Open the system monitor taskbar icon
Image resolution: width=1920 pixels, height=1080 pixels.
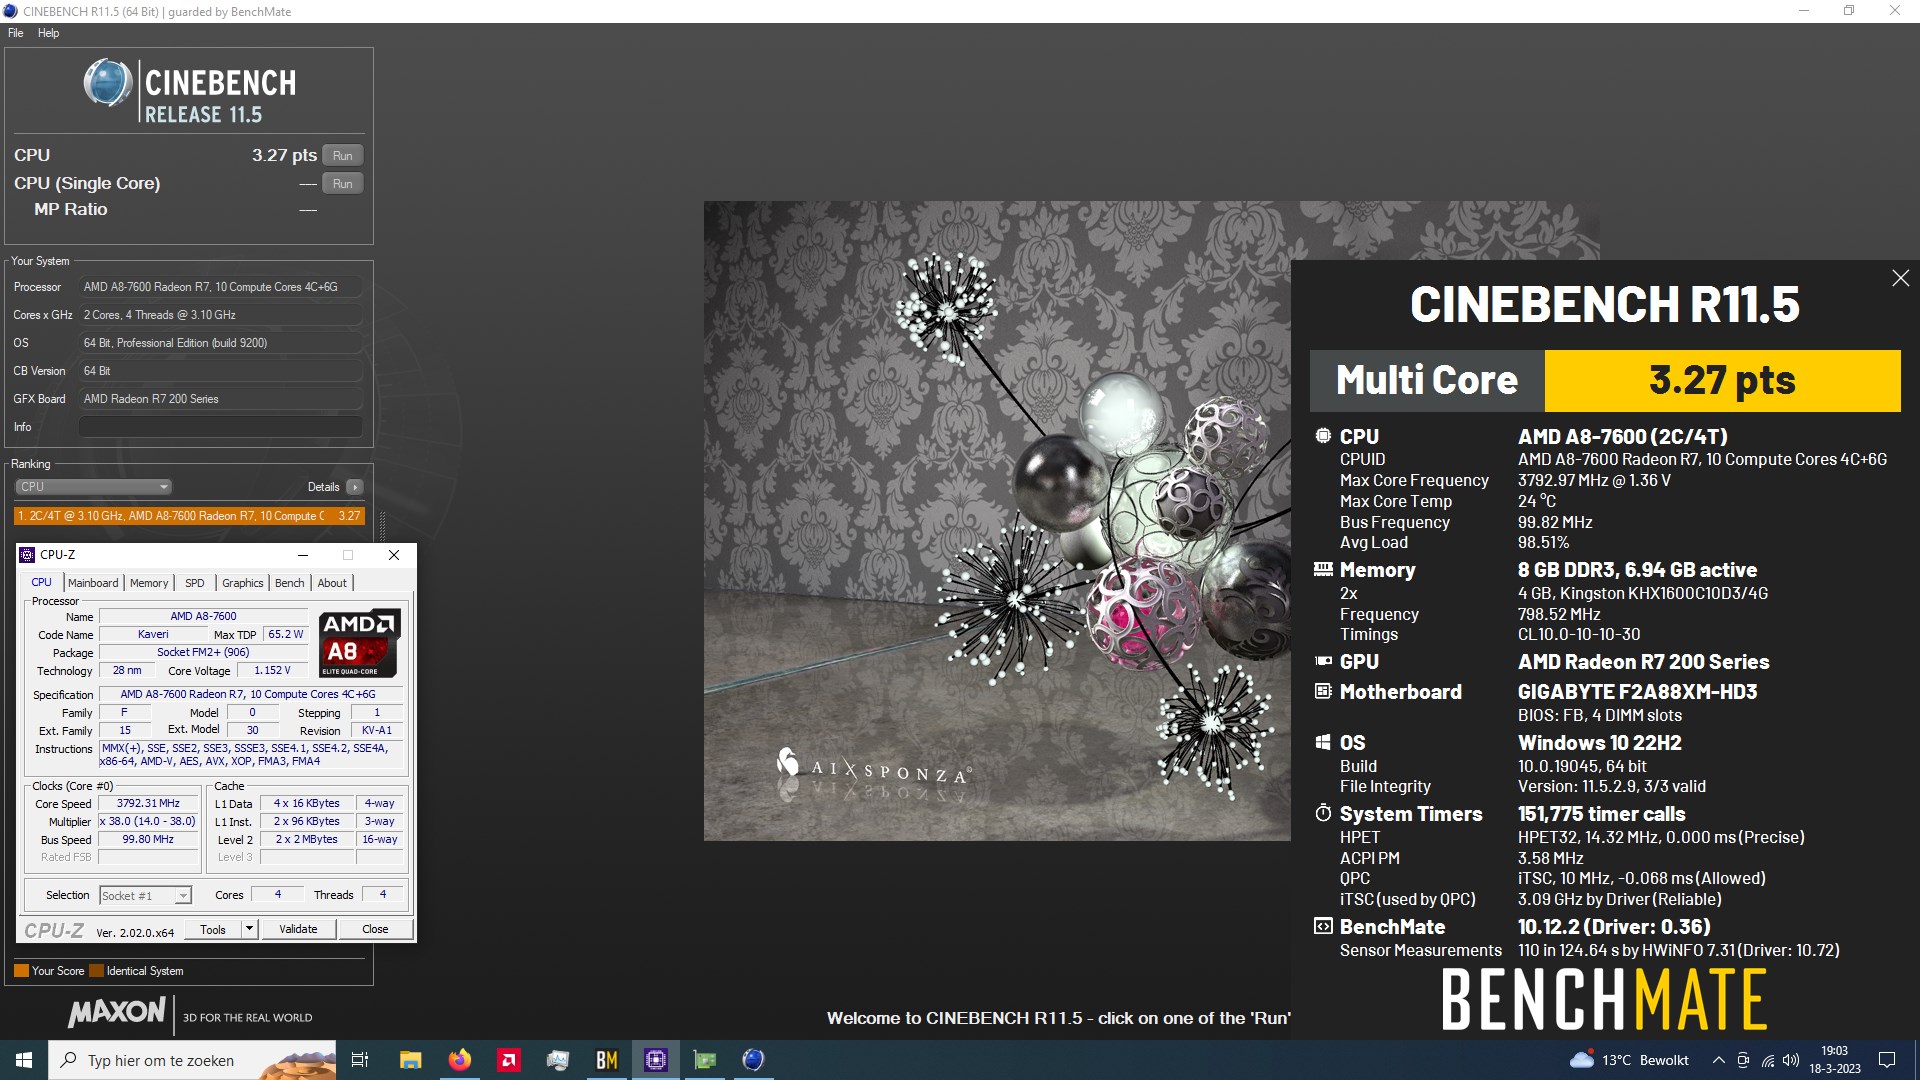click(558, 1060)
